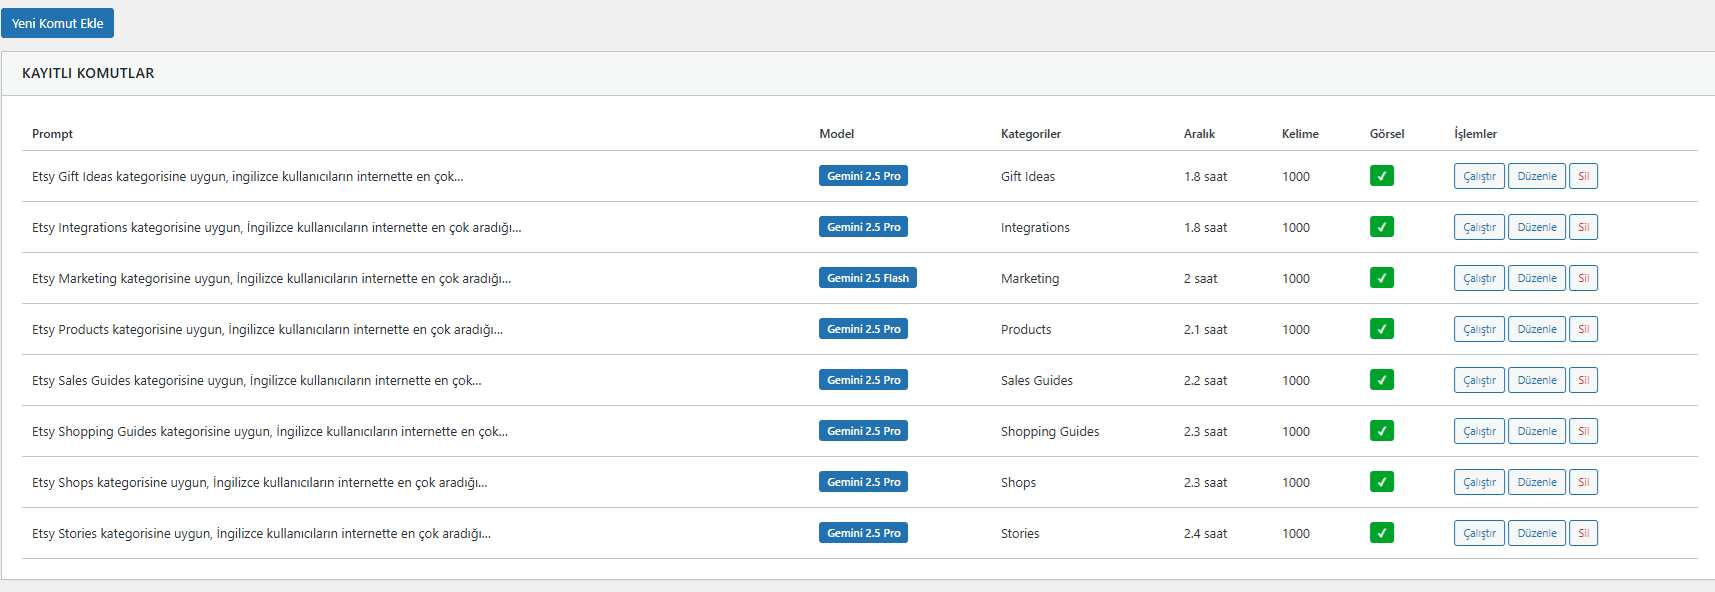Edit the Marketing row with Düzenle
This screenshot has height=592, width=1715.
[x=1537, y=278]
